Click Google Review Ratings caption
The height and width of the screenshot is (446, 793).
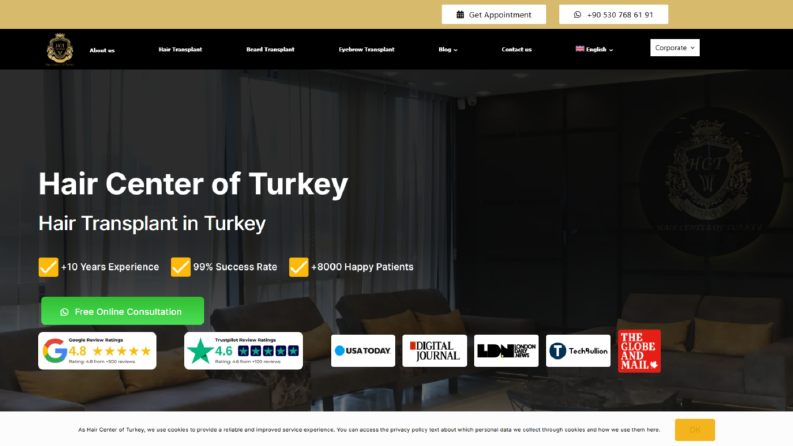coord(96,340)
